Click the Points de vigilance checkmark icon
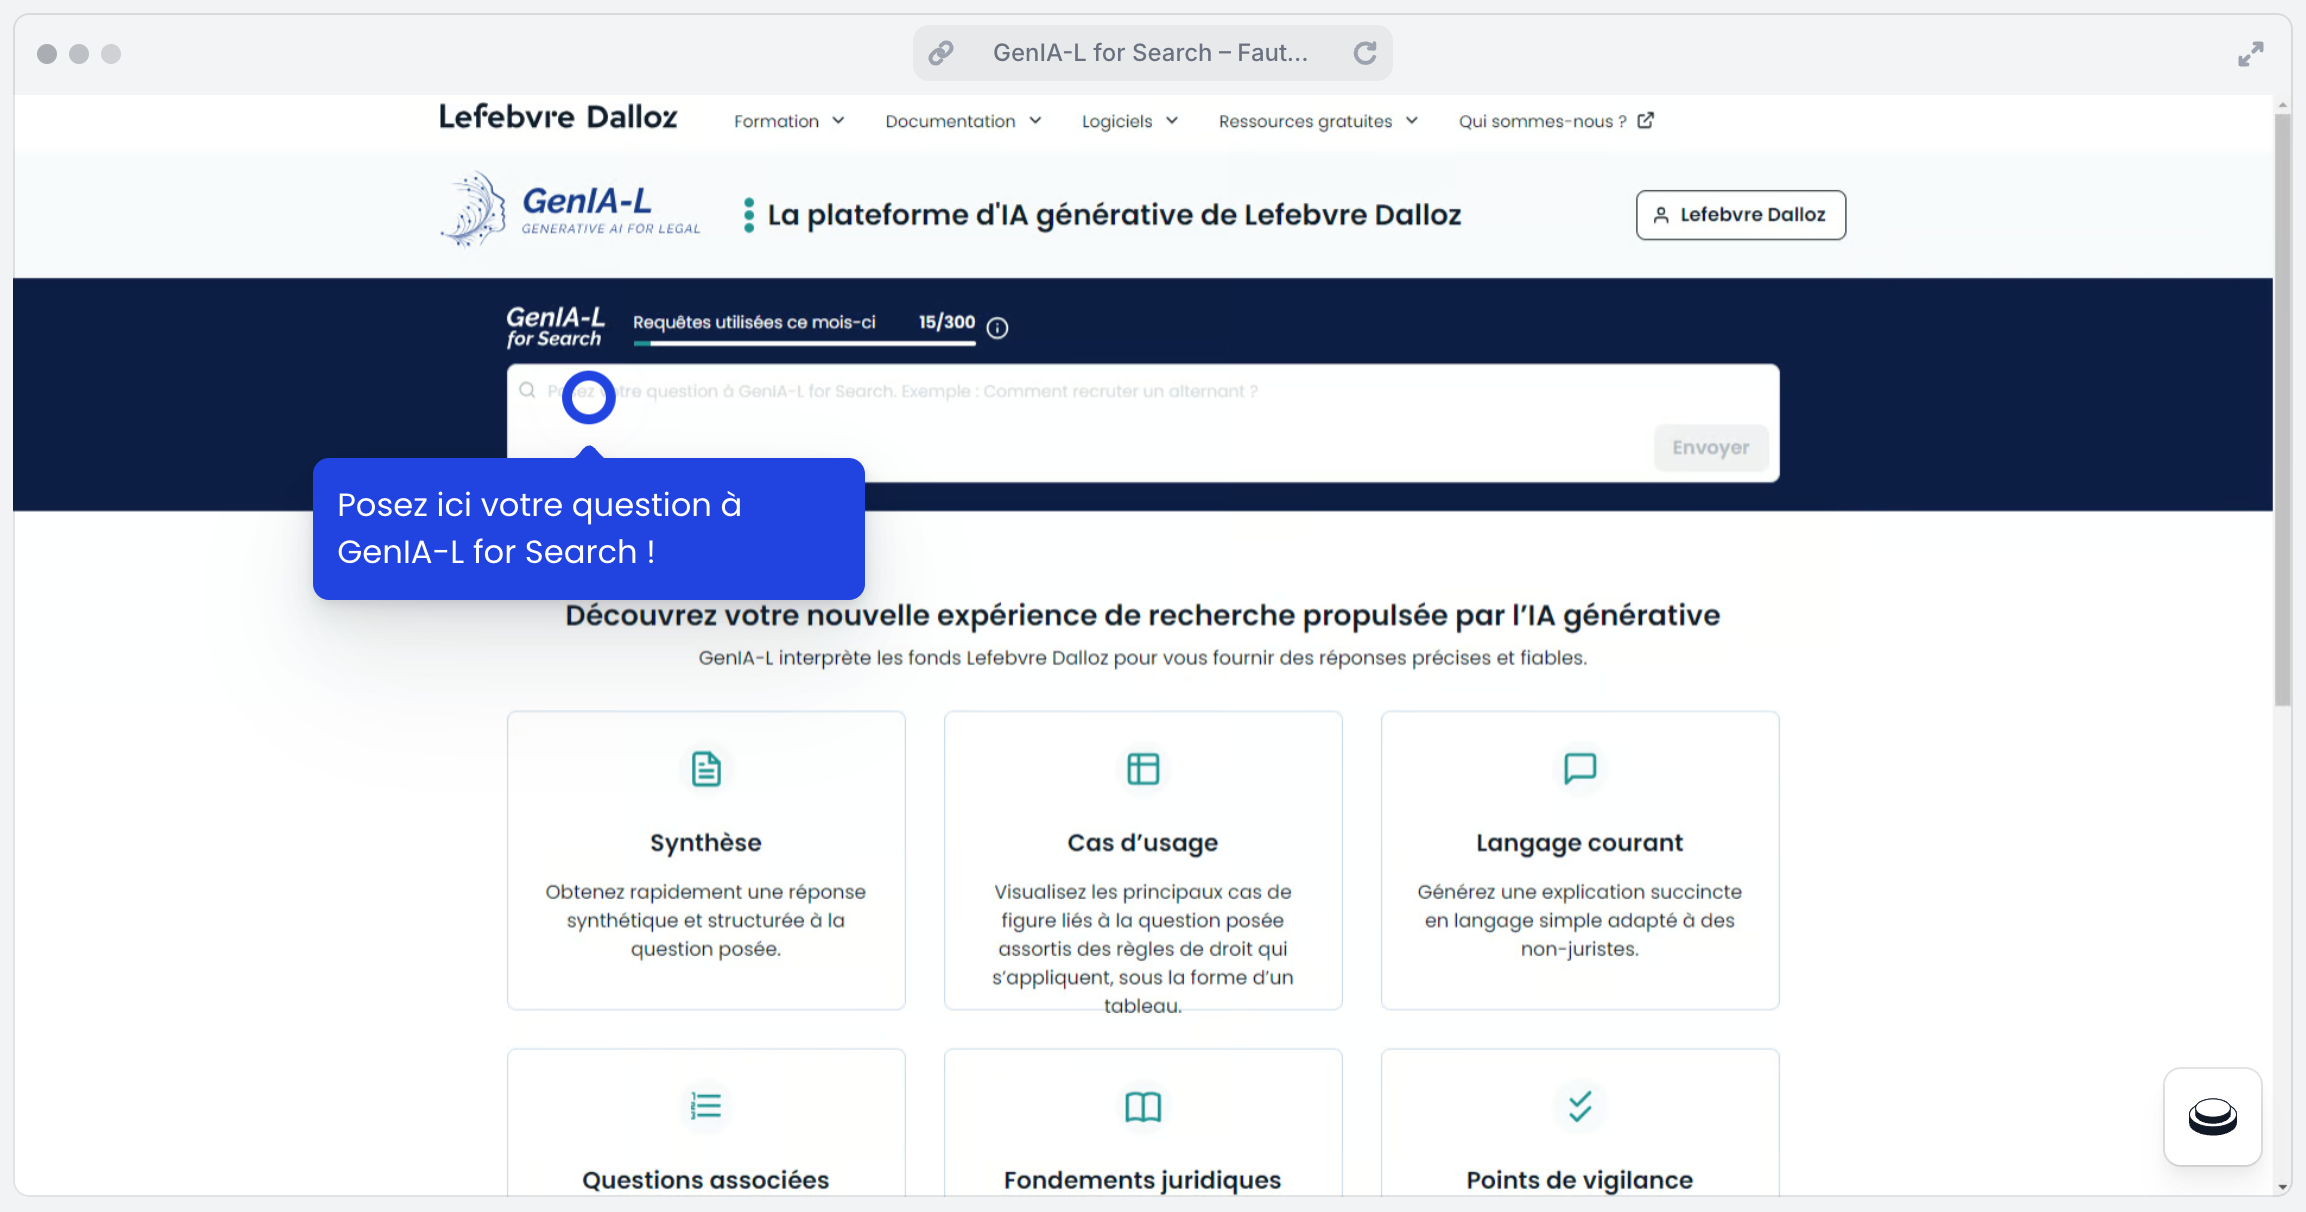Image resolution: width=2306 pixels, height=1212 pixels. 1579,1106
